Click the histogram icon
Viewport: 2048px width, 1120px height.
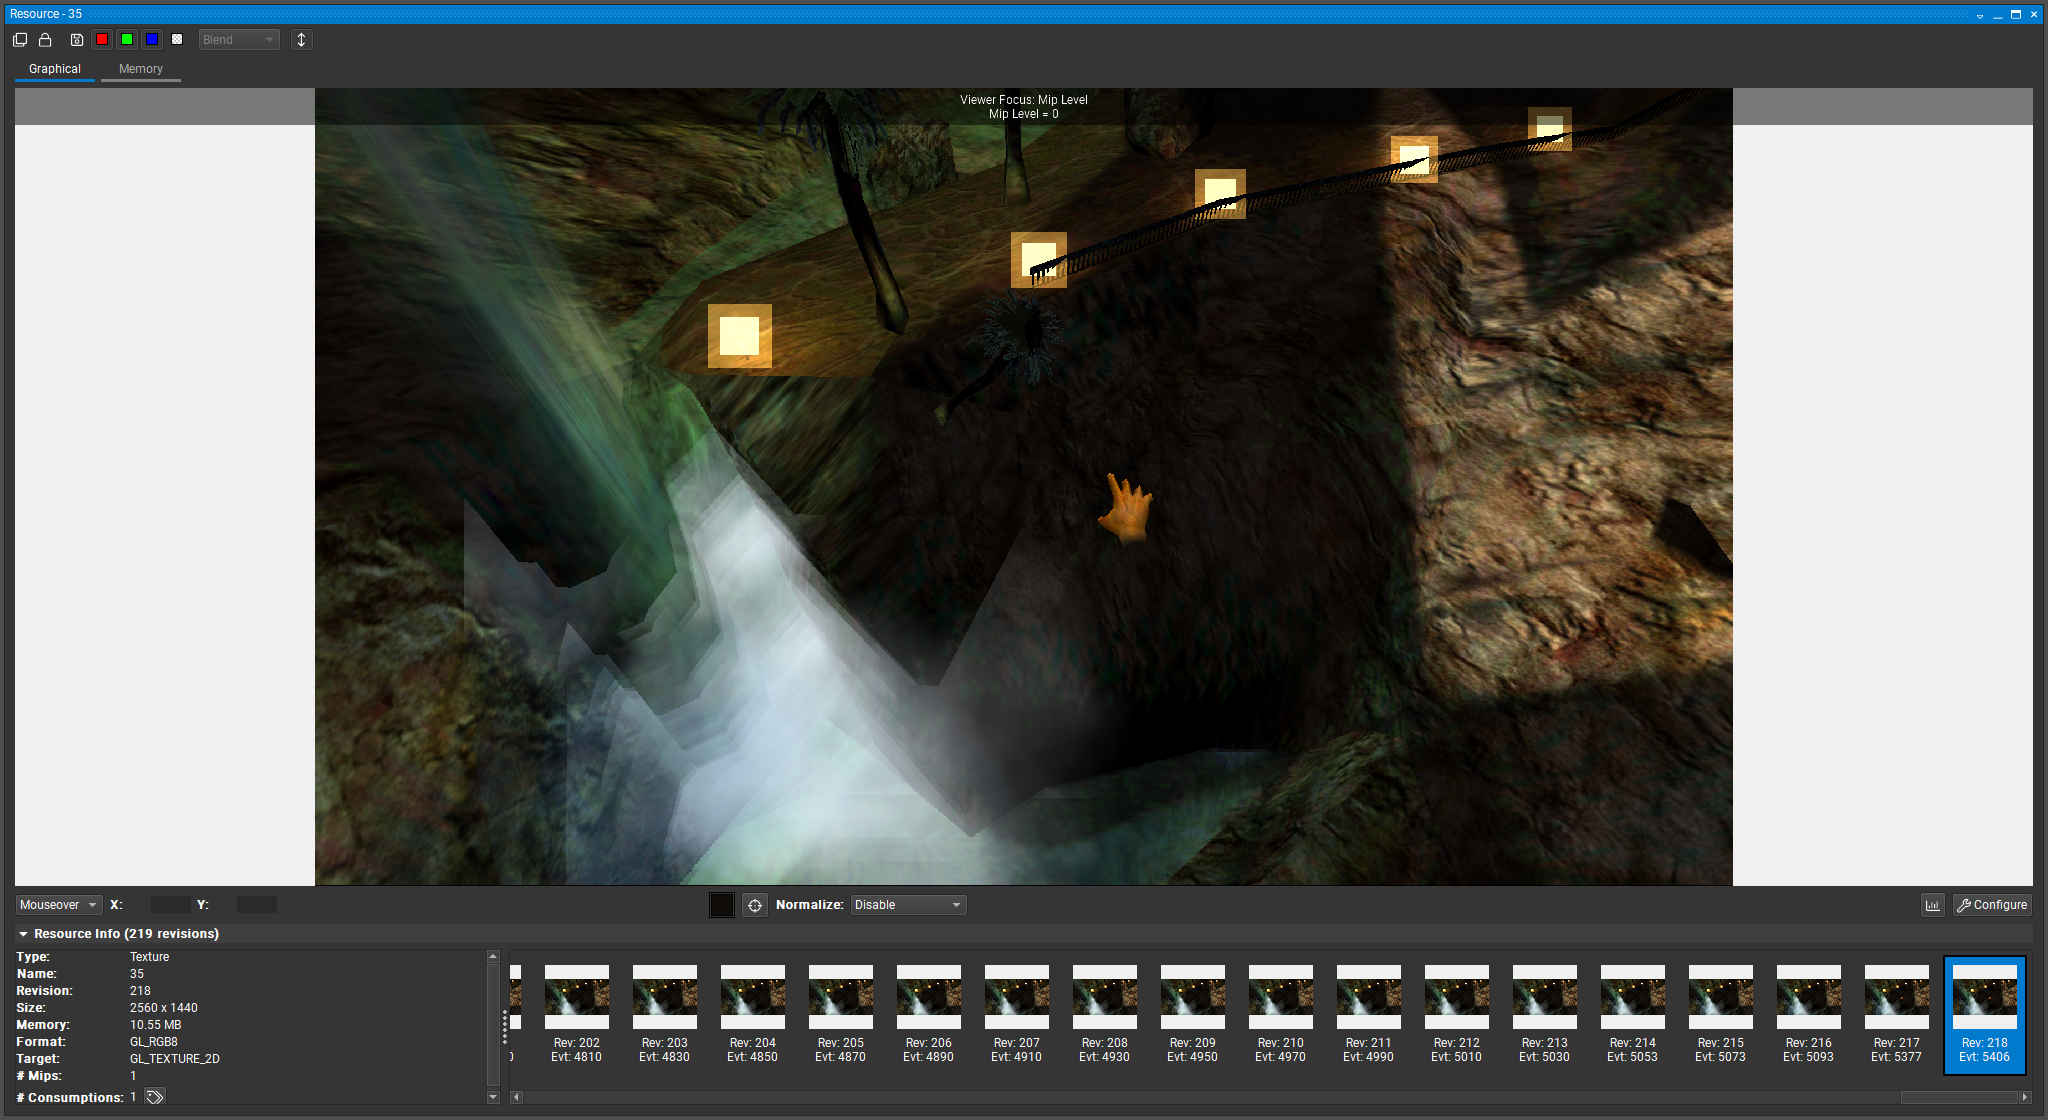(1932, 905)
